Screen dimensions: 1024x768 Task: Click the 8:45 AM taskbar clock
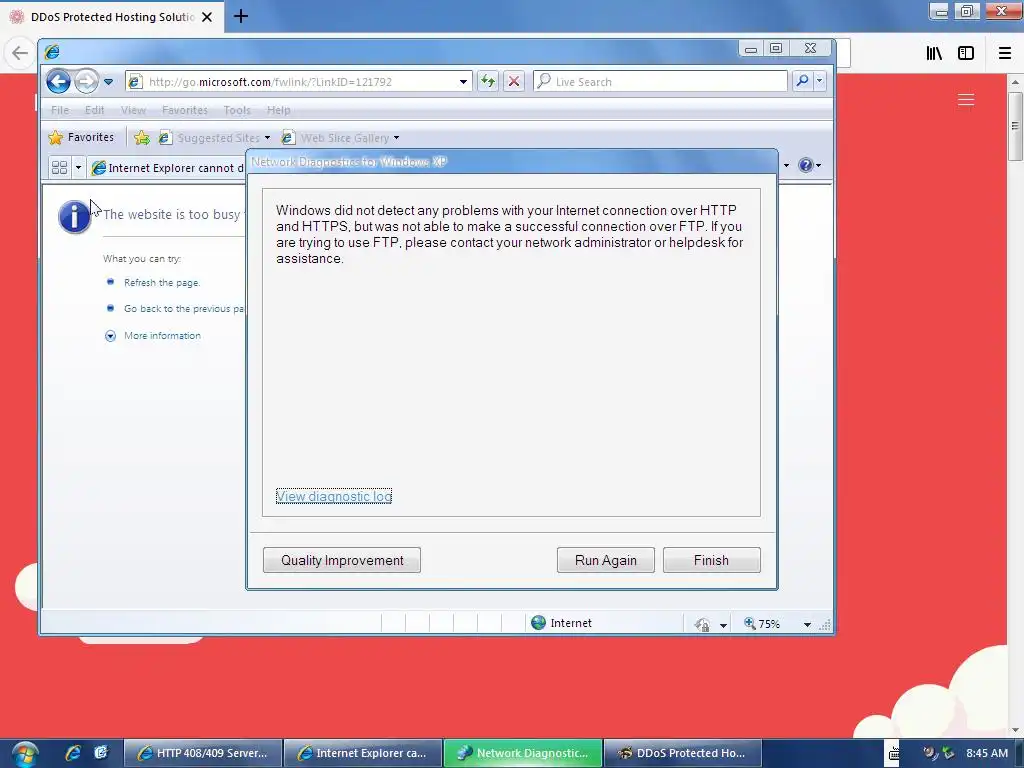987,753
